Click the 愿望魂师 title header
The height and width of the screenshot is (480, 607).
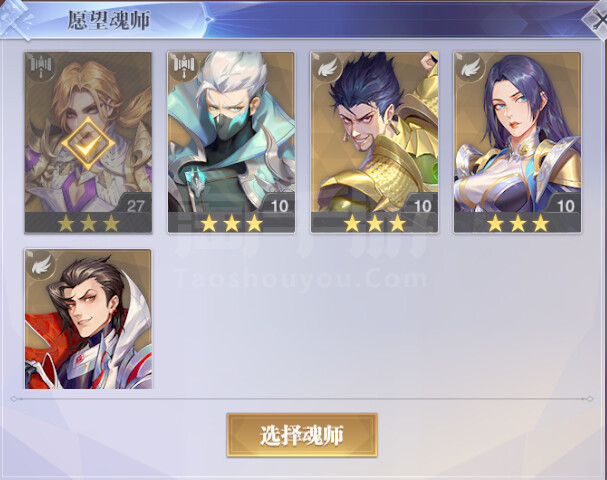(109, 20)
